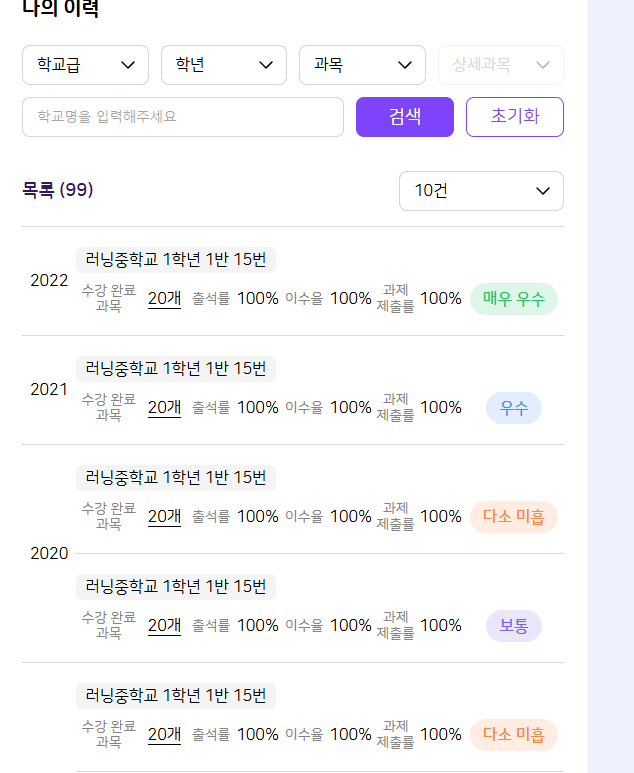This screenshot has height=773, width=634.
Task: Click the 초기화 reset button
Action: pyautogui.click(x=514, y=117)
